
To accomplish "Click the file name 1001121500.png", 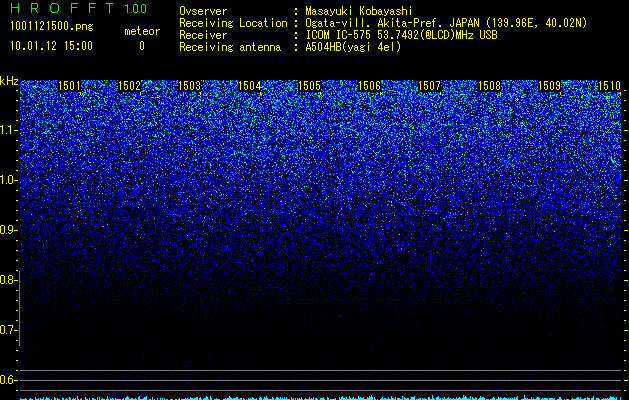I will pos(52,27).
